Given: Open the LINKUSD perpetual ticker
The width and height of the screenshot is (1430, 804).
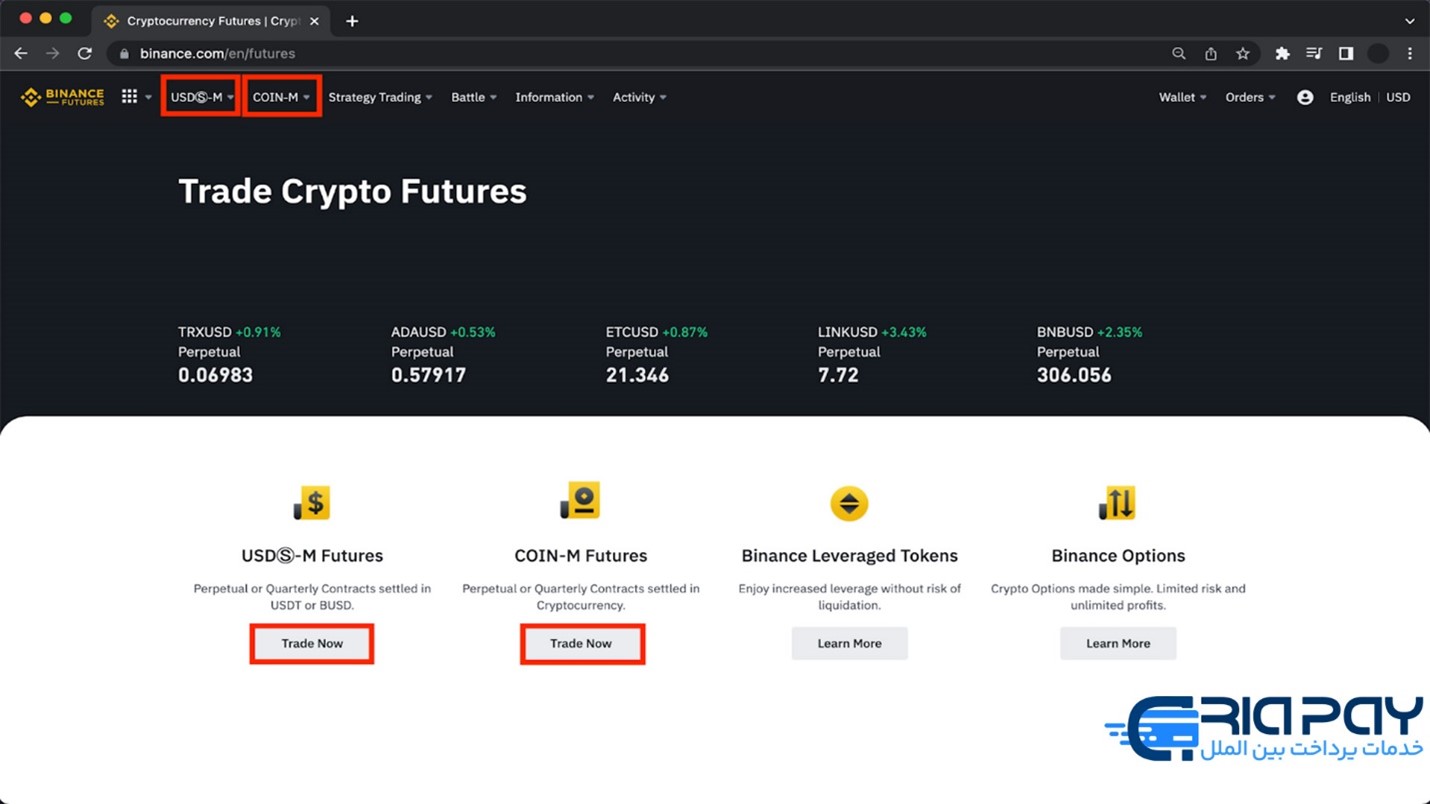Looking at the screenshot, I should point(872,356).
